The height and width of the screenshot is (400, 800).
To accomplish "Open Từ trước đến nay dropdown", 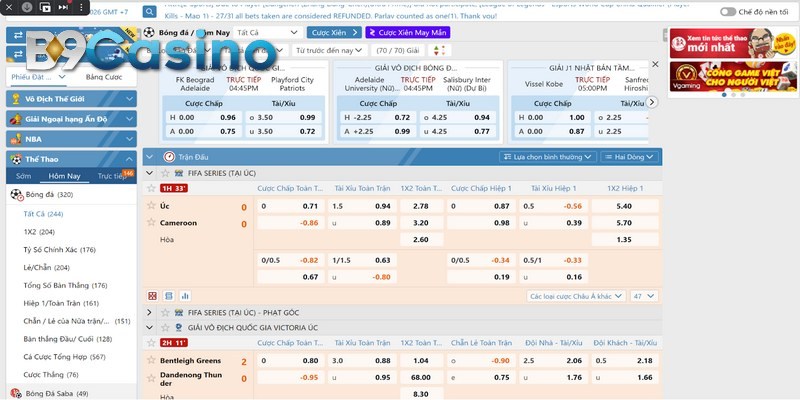I will click(329, 51).
